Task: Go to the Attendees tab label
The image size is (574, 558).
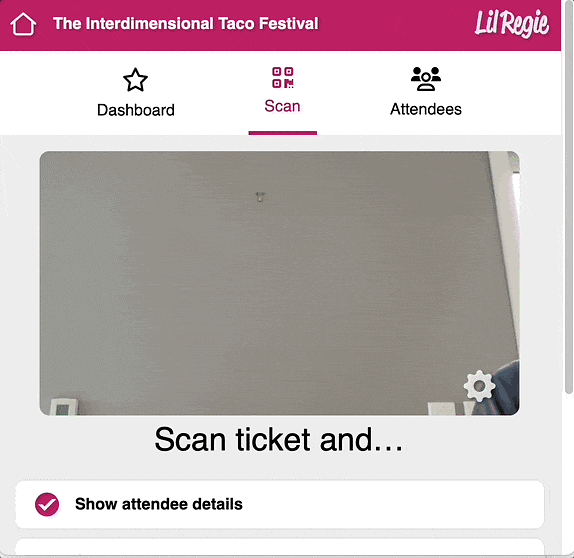Action: pyautogui.click(x=426, y=109)
